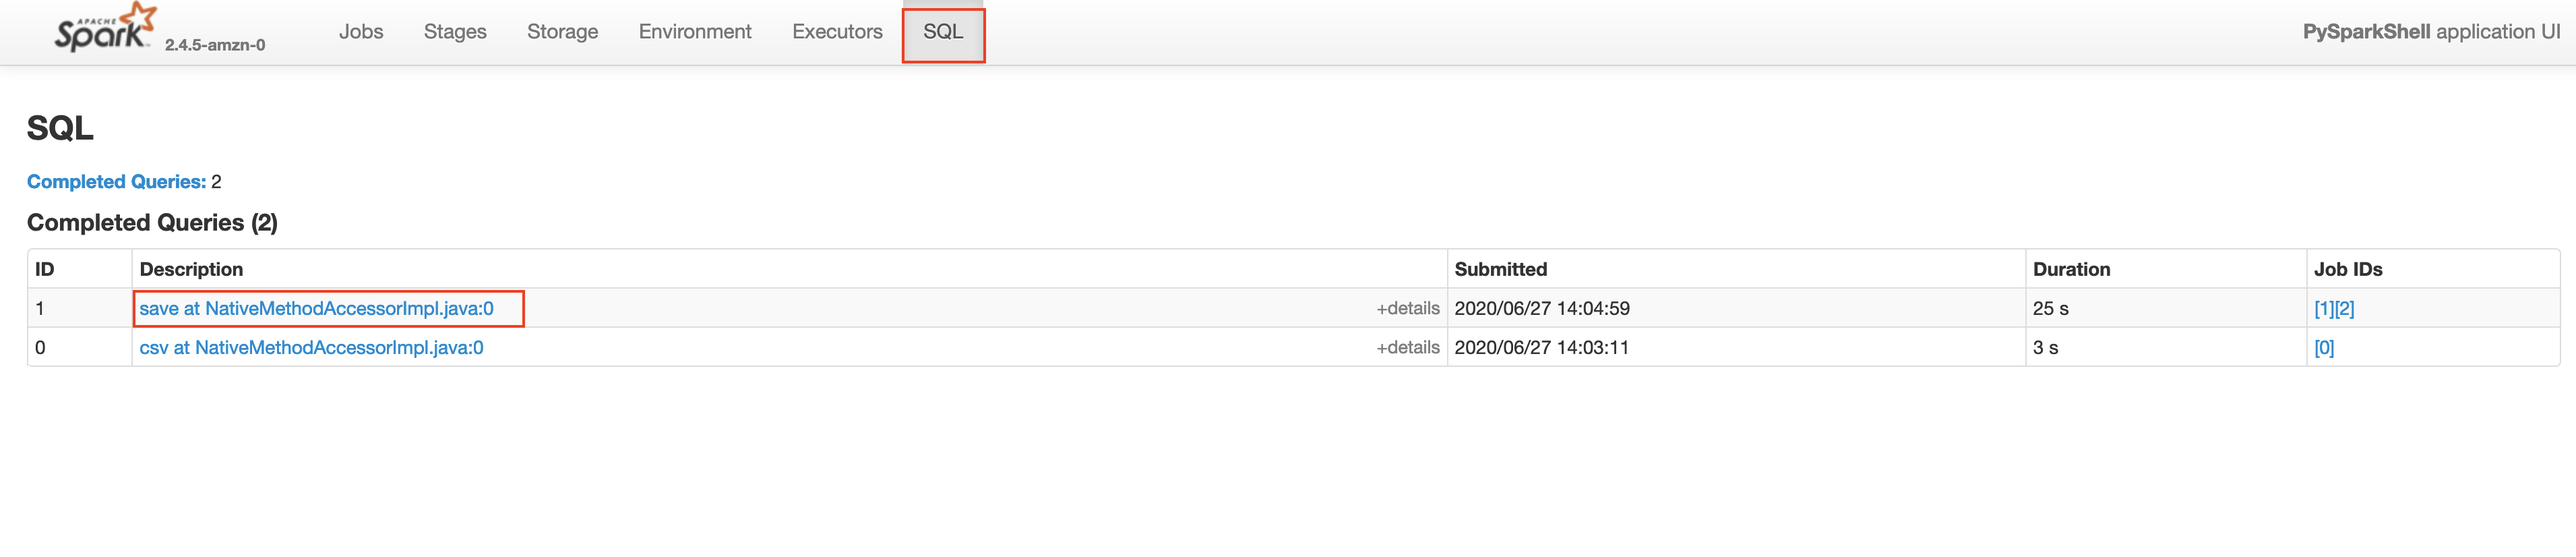Open the 'csv at NativeMethodAccessorImpl.java:0' query
This screenshot has height=557, width=2576.
(x=311, y=348)
